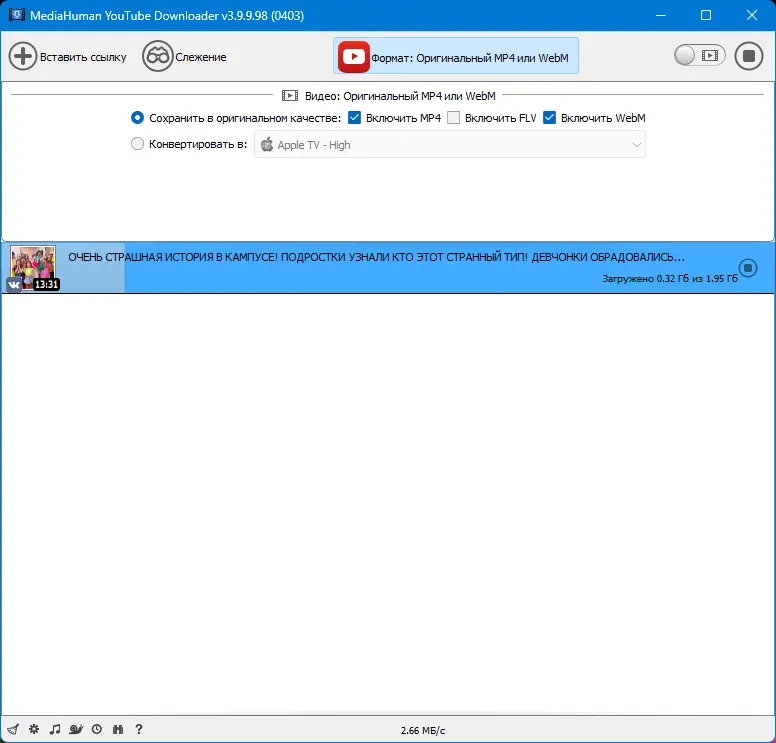The image size is (776, 743).
Task: Toggle the auto-start download switch
Action: pyautogui.click(x=699, y=55)
